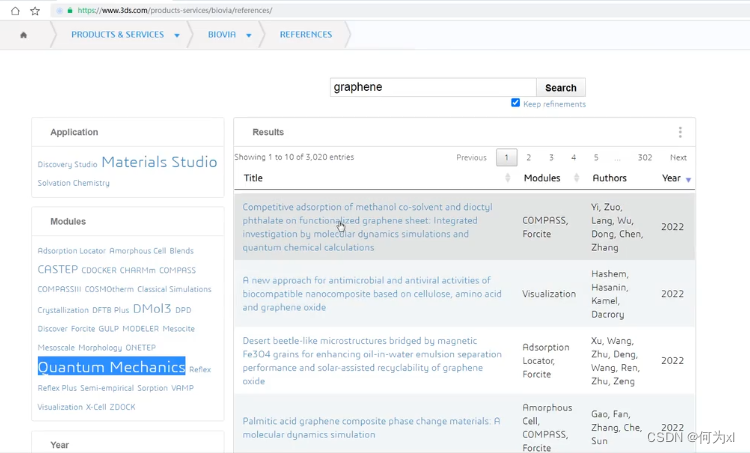
Task: Filter by CDOCKER module
Action: [99, 270]
